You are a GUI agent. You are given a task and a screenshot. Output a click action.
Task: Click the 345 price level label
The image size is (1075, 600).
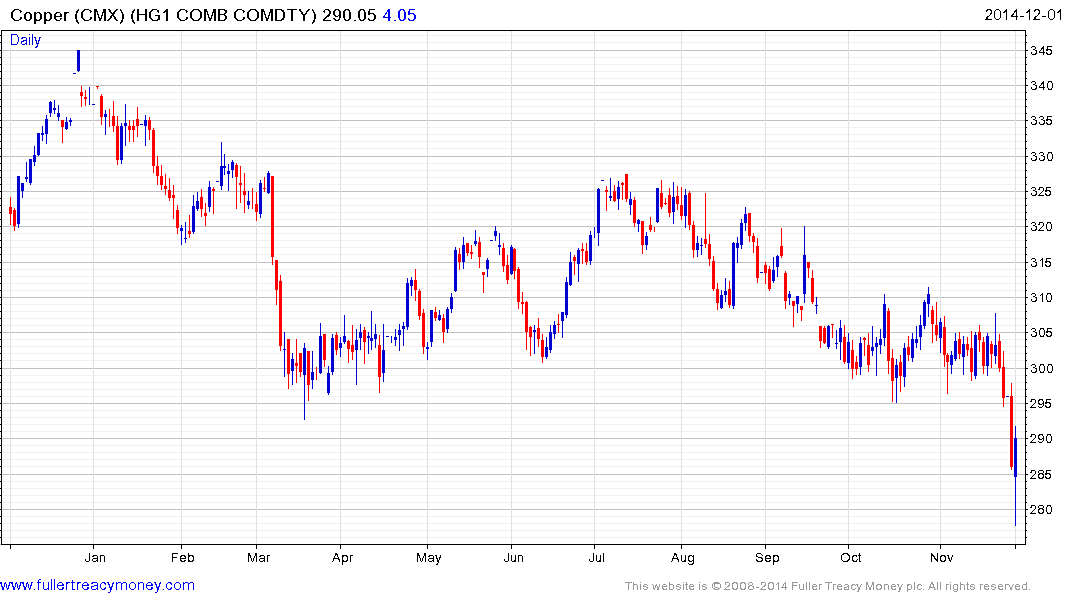(x=1041, y=51)
